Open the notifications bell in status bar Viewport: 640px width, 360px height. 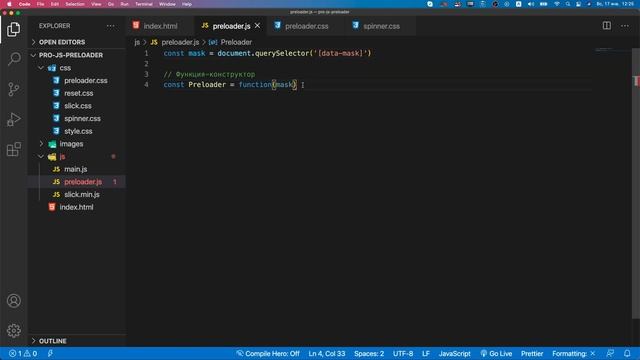tap(627, 353)
